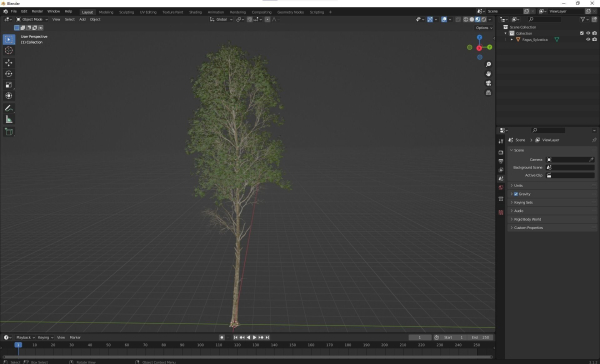The height and width of the screenshot is (364, 600).
Task: Click the viewport zoom magnifier icon
Action: [x=488, y=64]
